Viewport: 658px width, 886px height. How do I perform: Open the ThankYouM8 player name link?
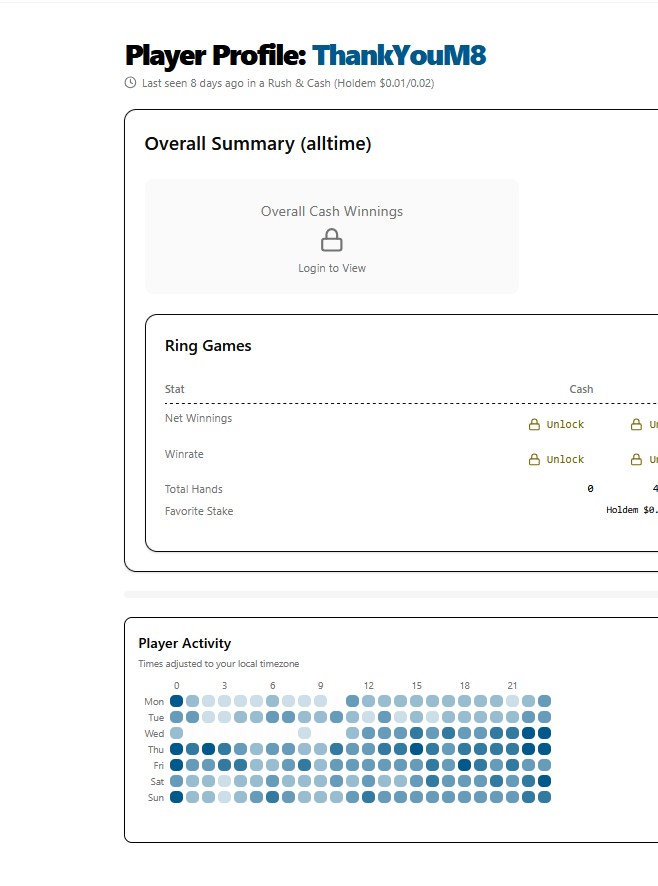click(399, 55)
